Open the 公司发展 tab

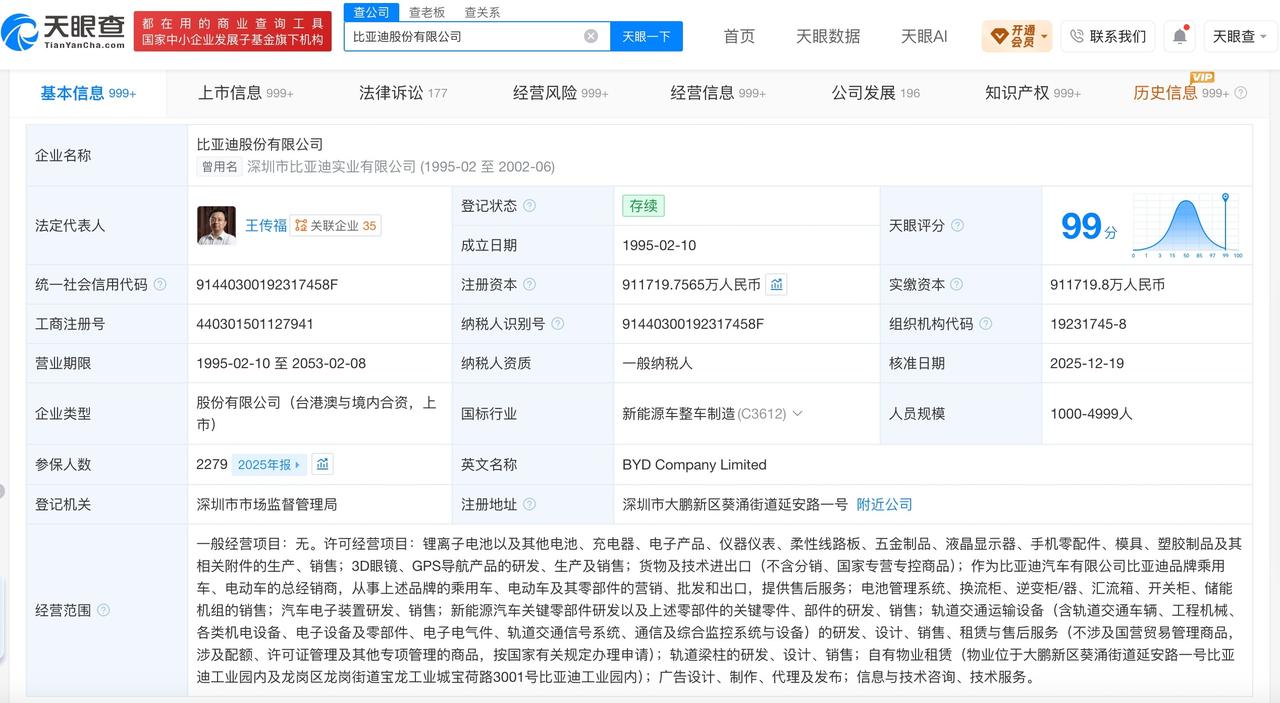coord(875,93)
